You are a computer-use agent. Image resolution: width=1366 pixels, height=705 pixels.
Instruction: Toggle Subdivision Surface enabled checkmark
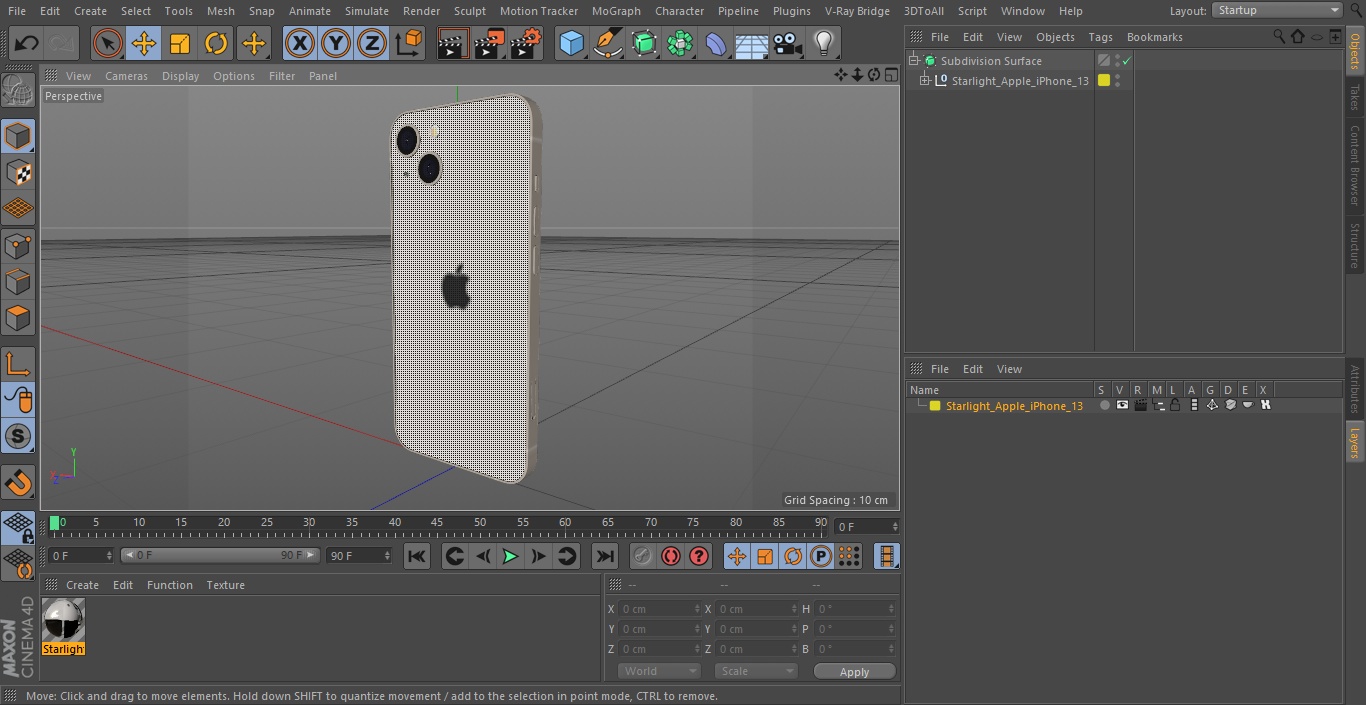(x=1127, y=61)
